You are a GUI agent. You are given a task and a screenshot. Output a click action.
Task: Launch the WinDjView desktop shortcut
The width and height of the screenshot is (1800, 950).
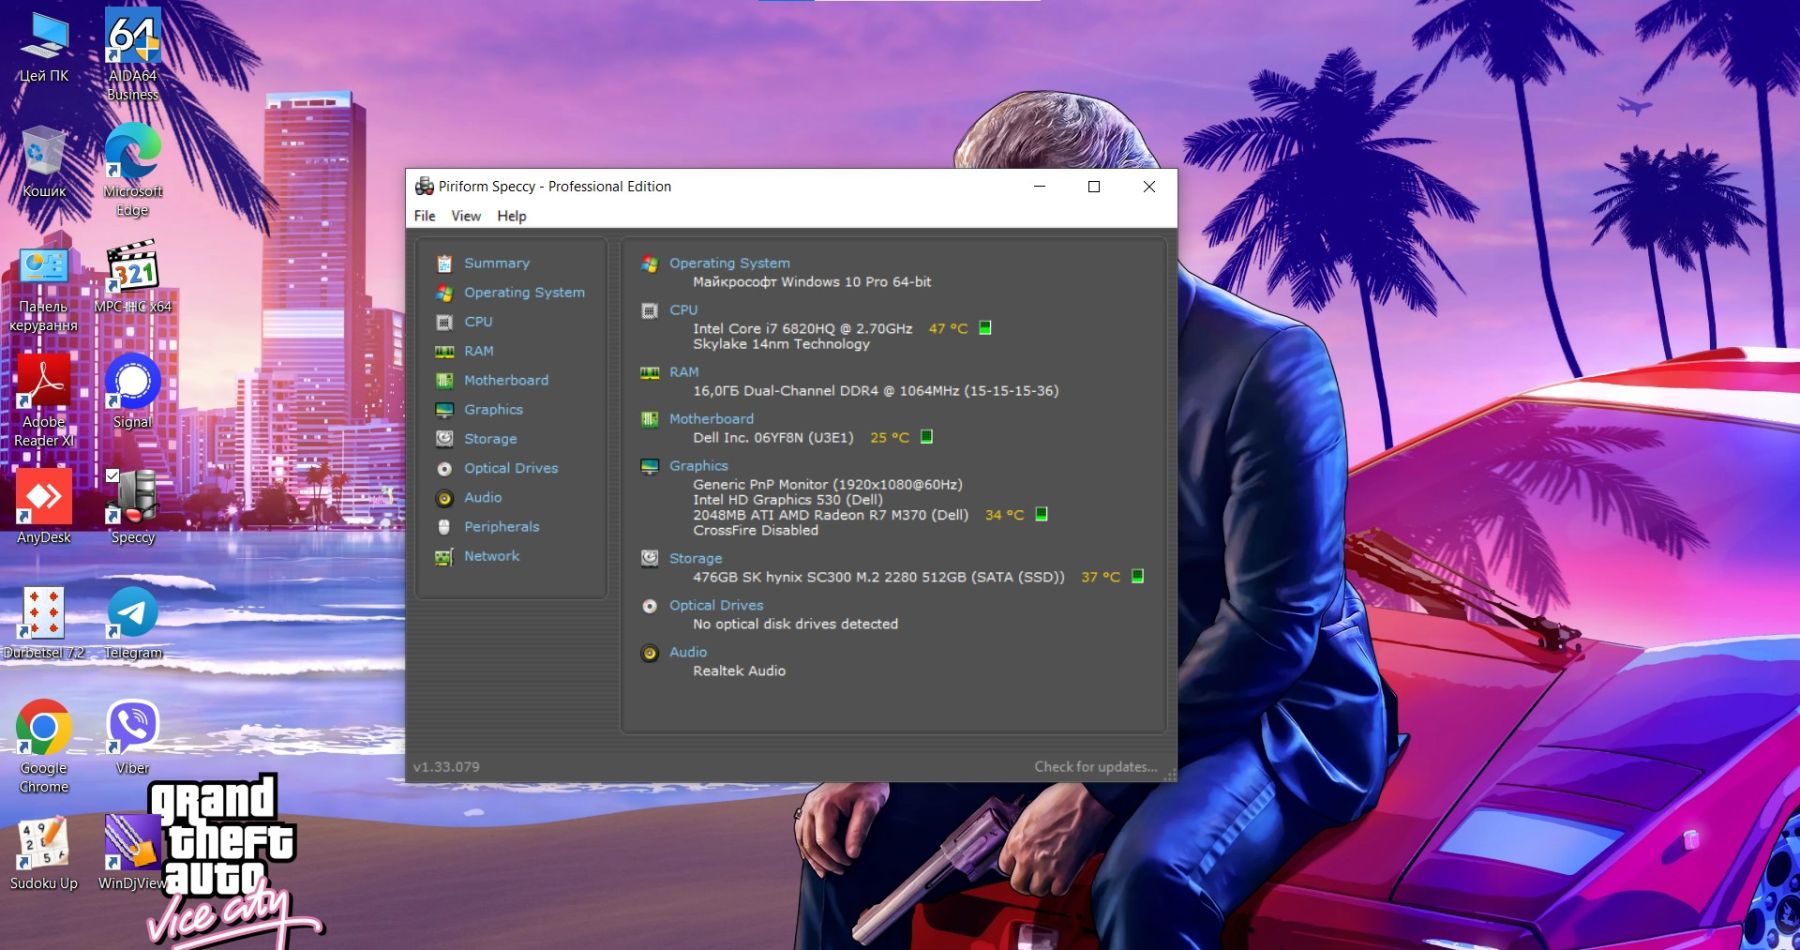point(132,853)
